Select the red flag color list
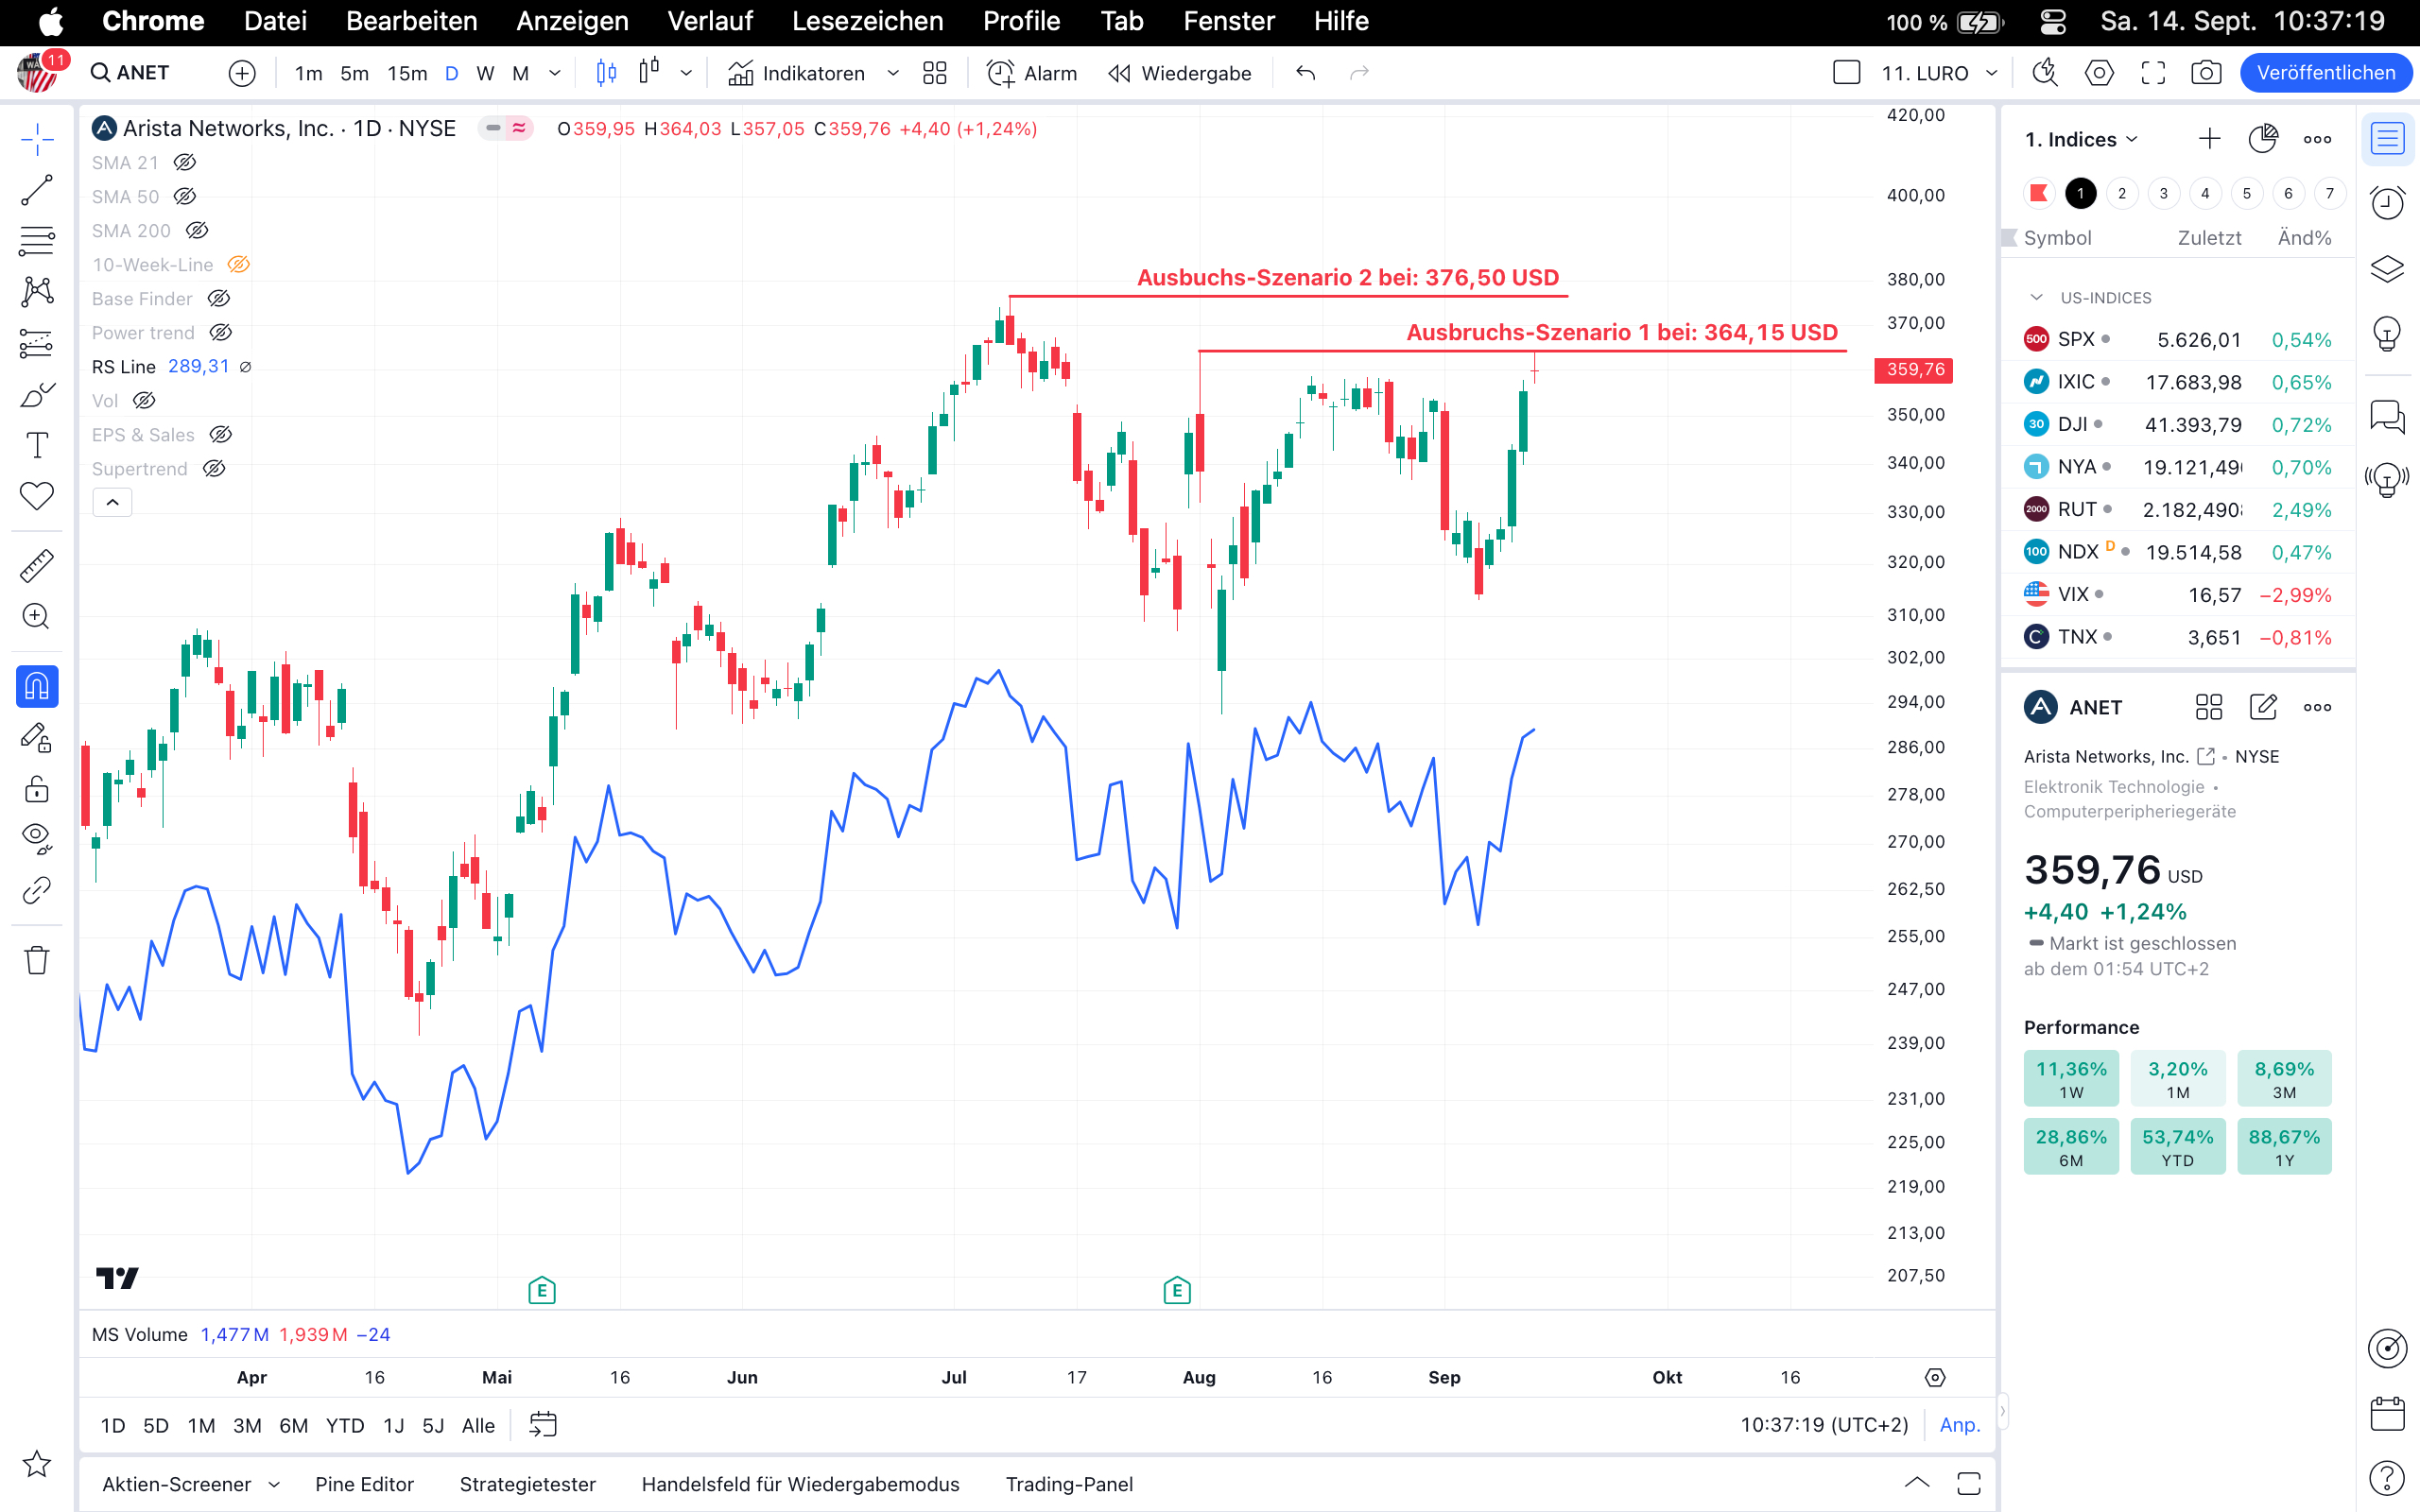Viewport: 2420px width, 1512px height. 2038,193
